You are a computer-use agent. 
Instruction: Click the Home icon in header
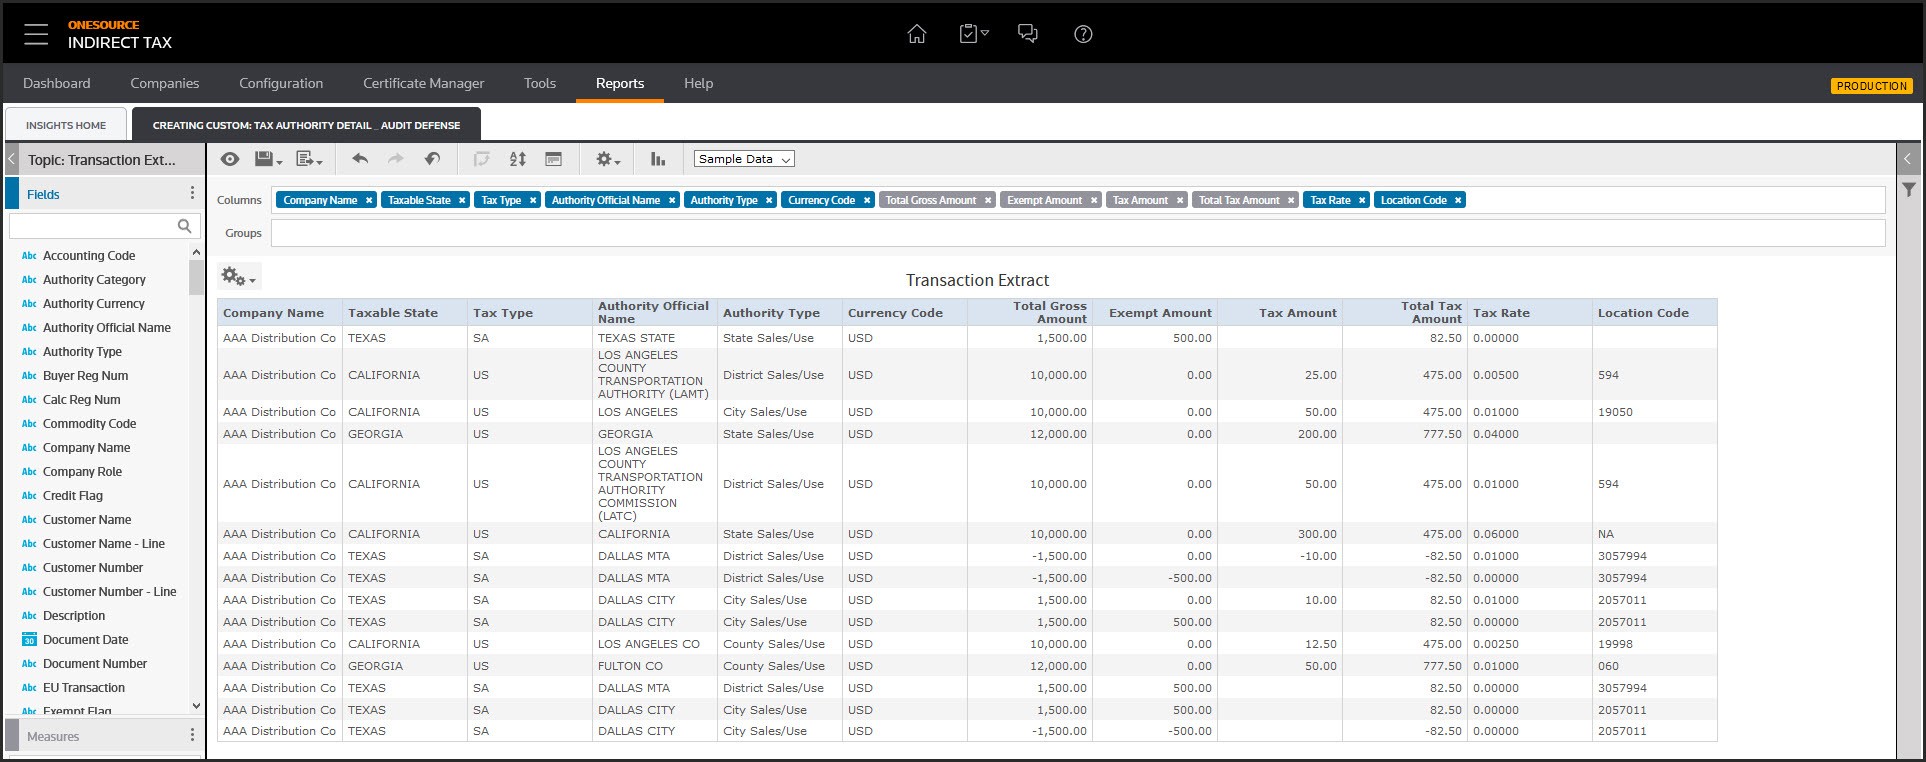[916, 34]
